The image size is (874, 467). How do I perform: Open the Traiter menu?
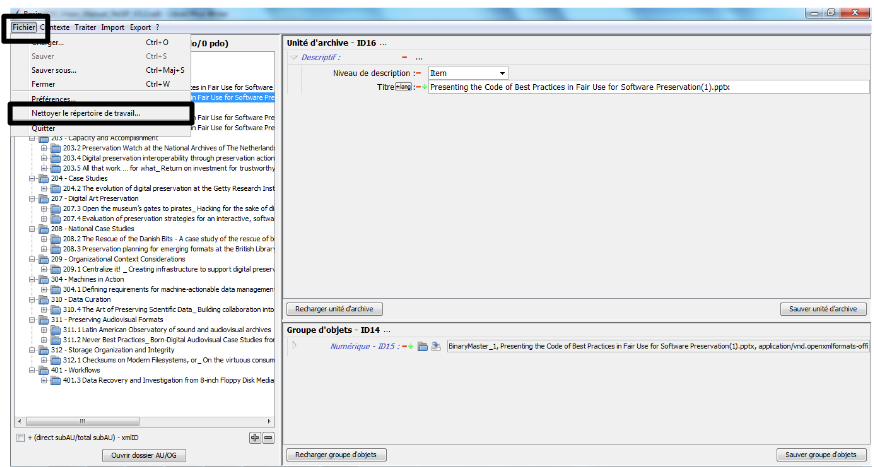coord(85,27)
